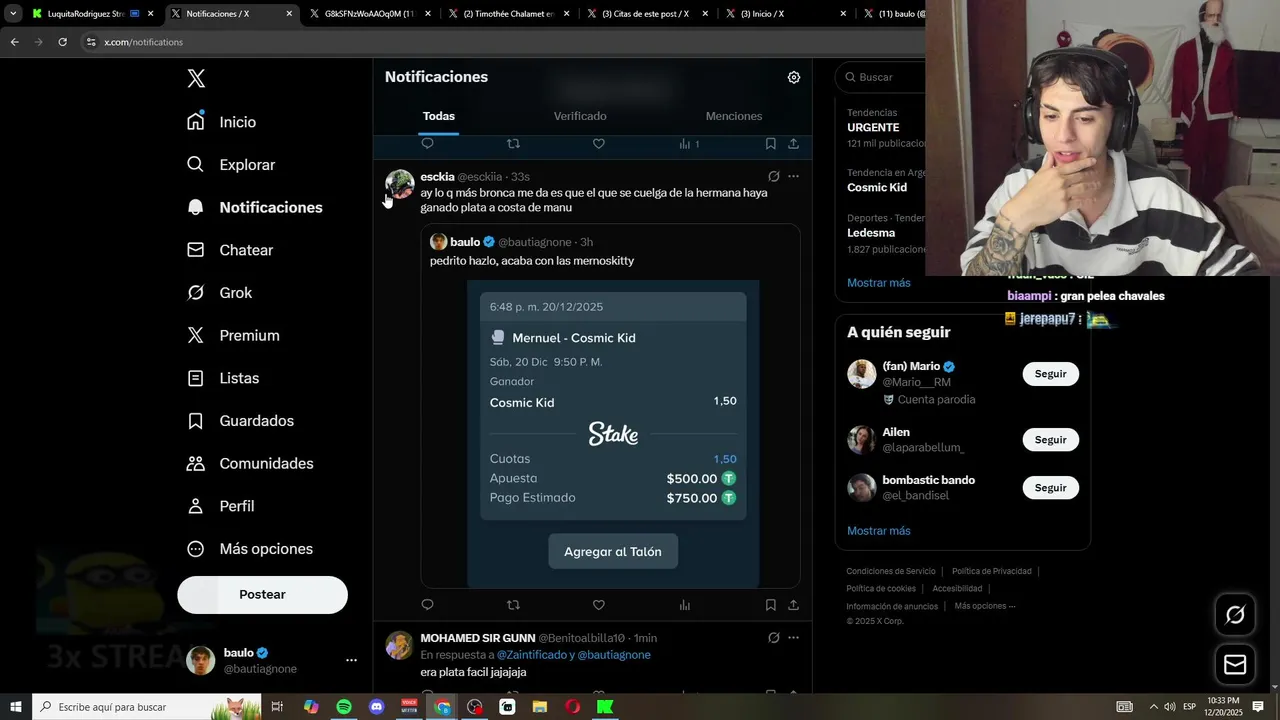
Task: Open Grok from the sidebar
Action: (x=219, y=293)
